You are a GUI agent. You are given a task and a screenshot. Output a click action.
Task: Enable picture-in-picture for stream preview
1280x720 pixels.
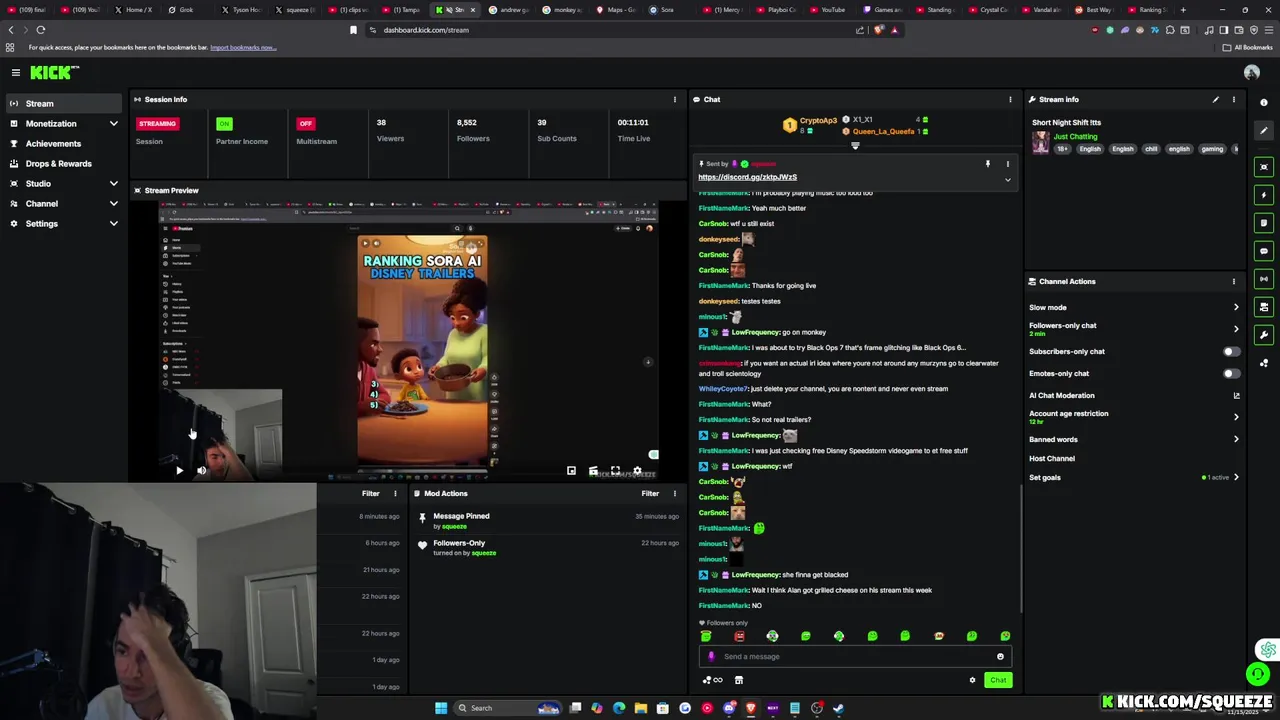click(571, 470)
